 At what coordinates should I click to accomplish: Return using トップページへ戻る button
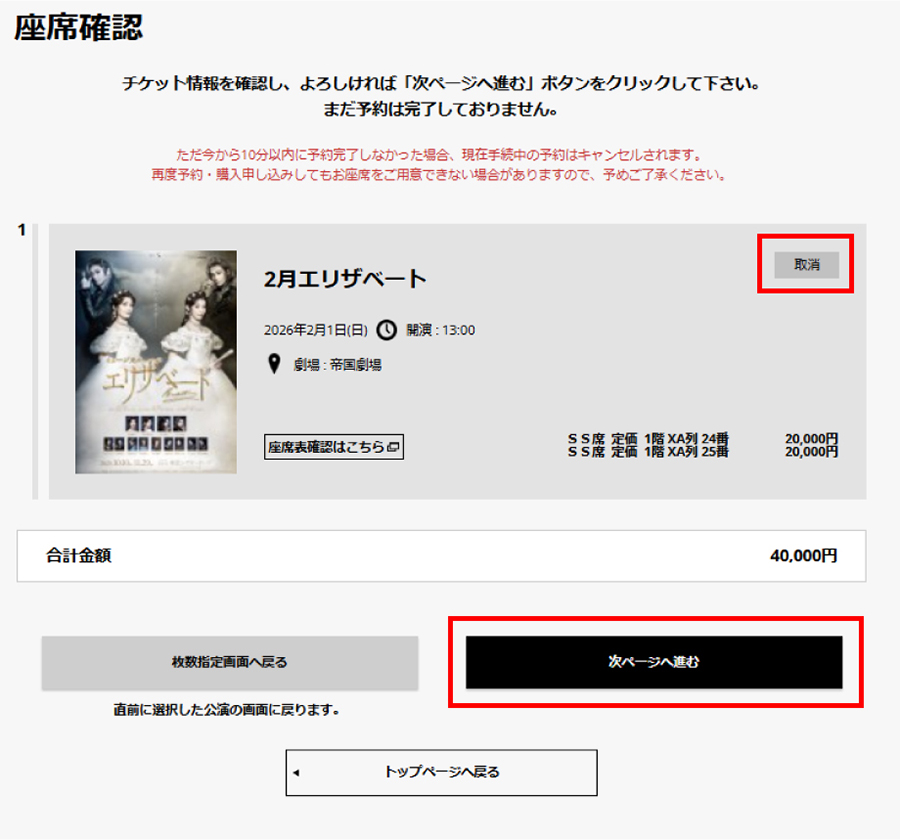441,772
